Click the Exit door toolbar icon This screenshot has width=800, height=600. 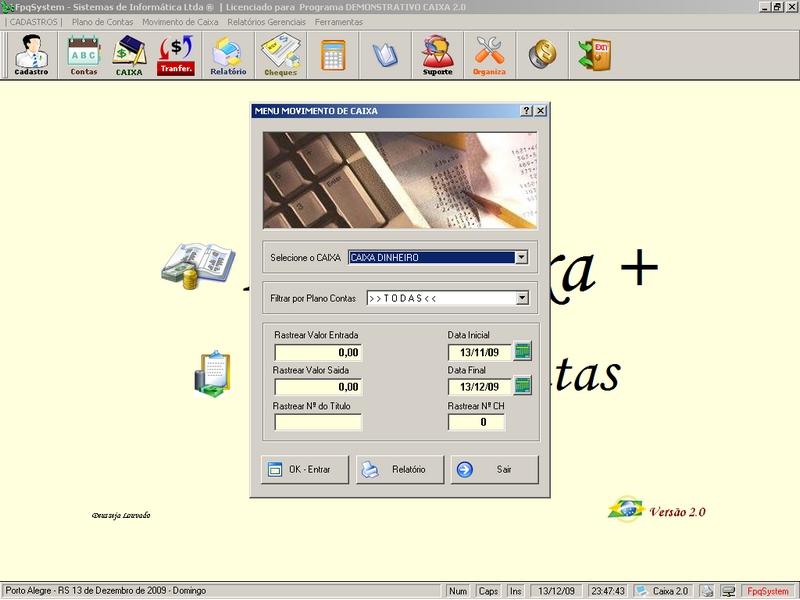[594, 55]
